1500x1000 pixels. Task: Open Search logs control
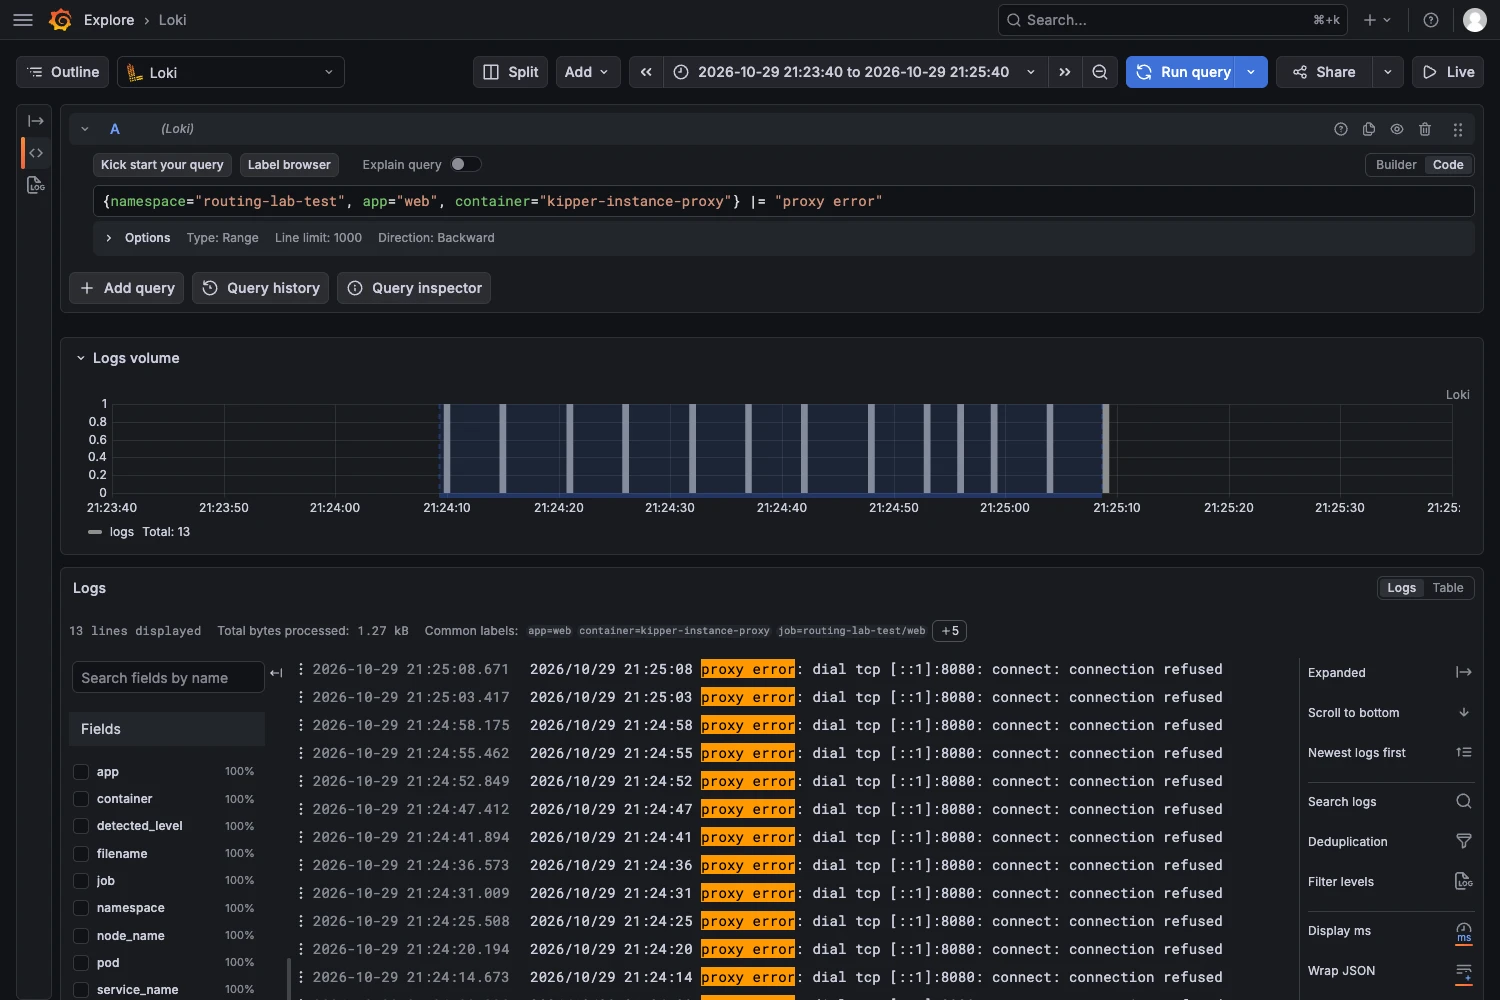(1390, 802)
